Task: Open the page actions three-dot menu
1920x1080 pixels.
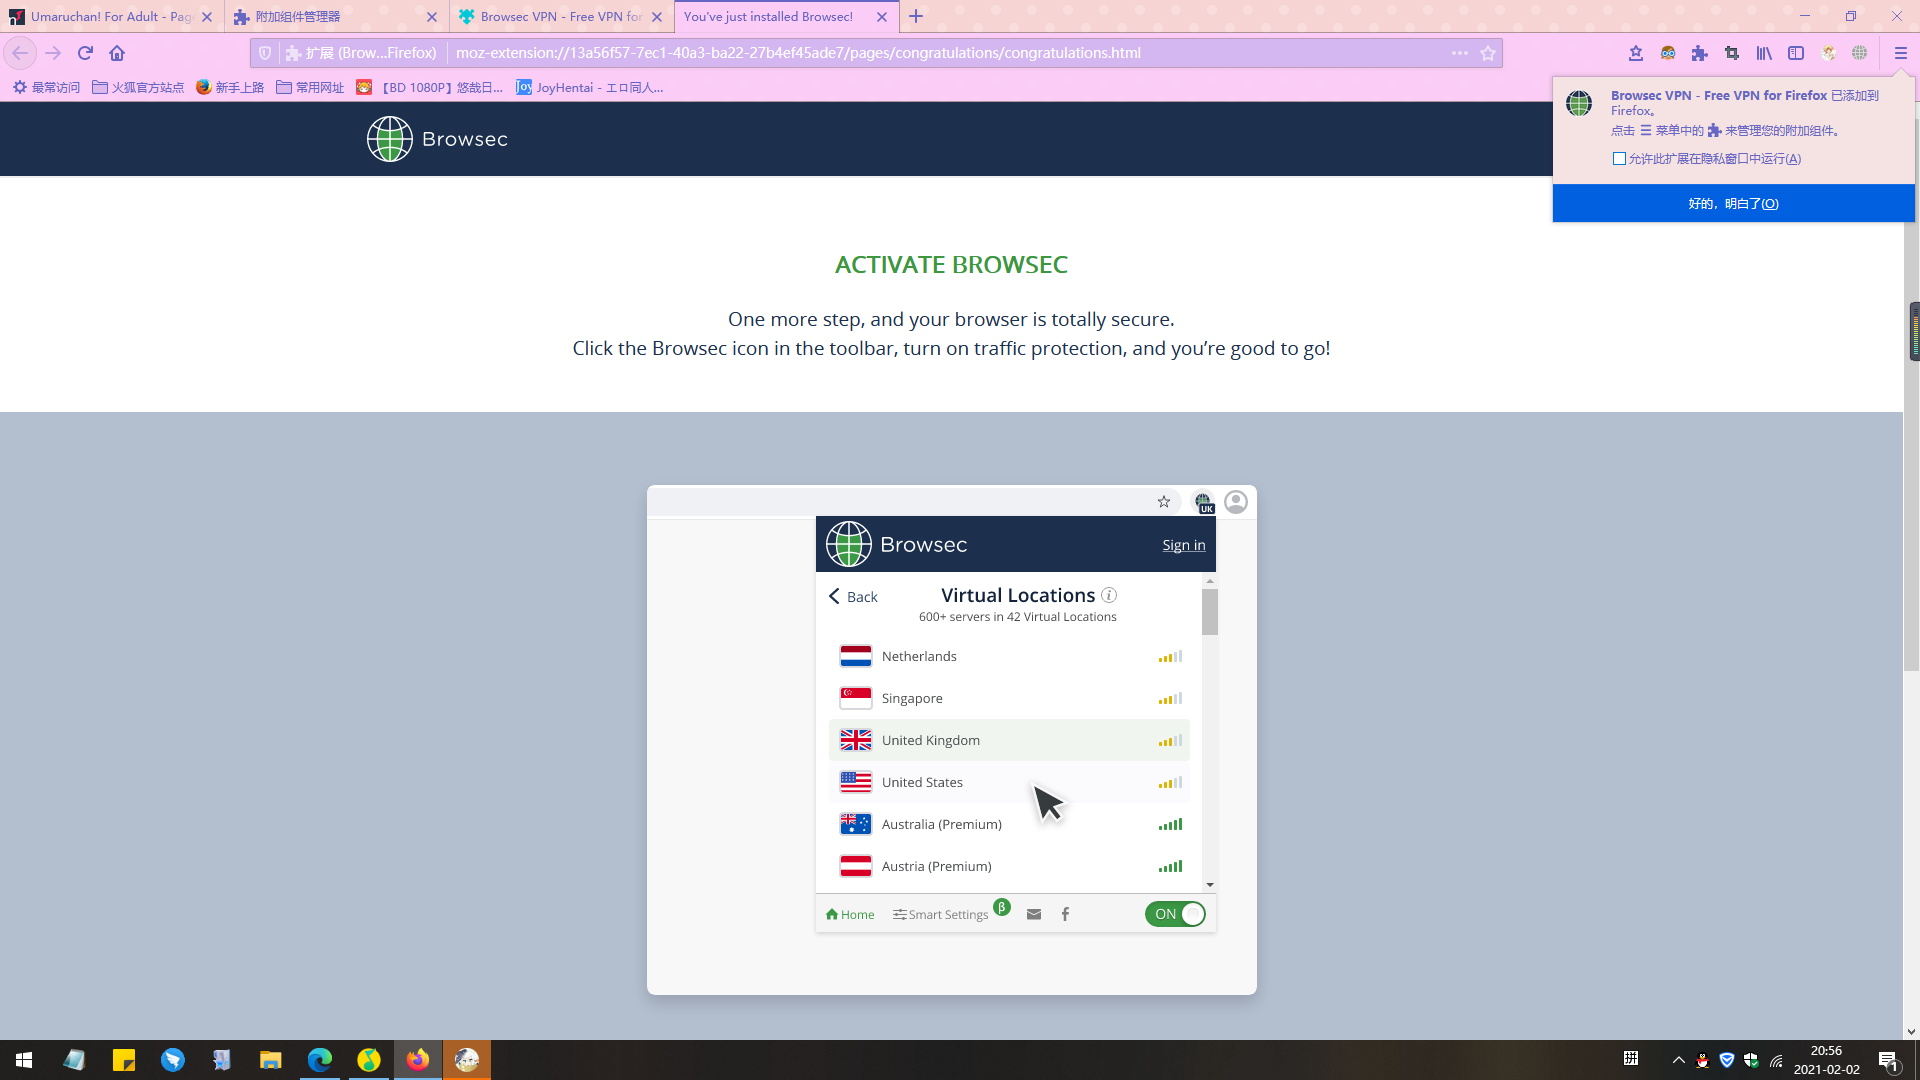Action: click(x=1460, y=53)
